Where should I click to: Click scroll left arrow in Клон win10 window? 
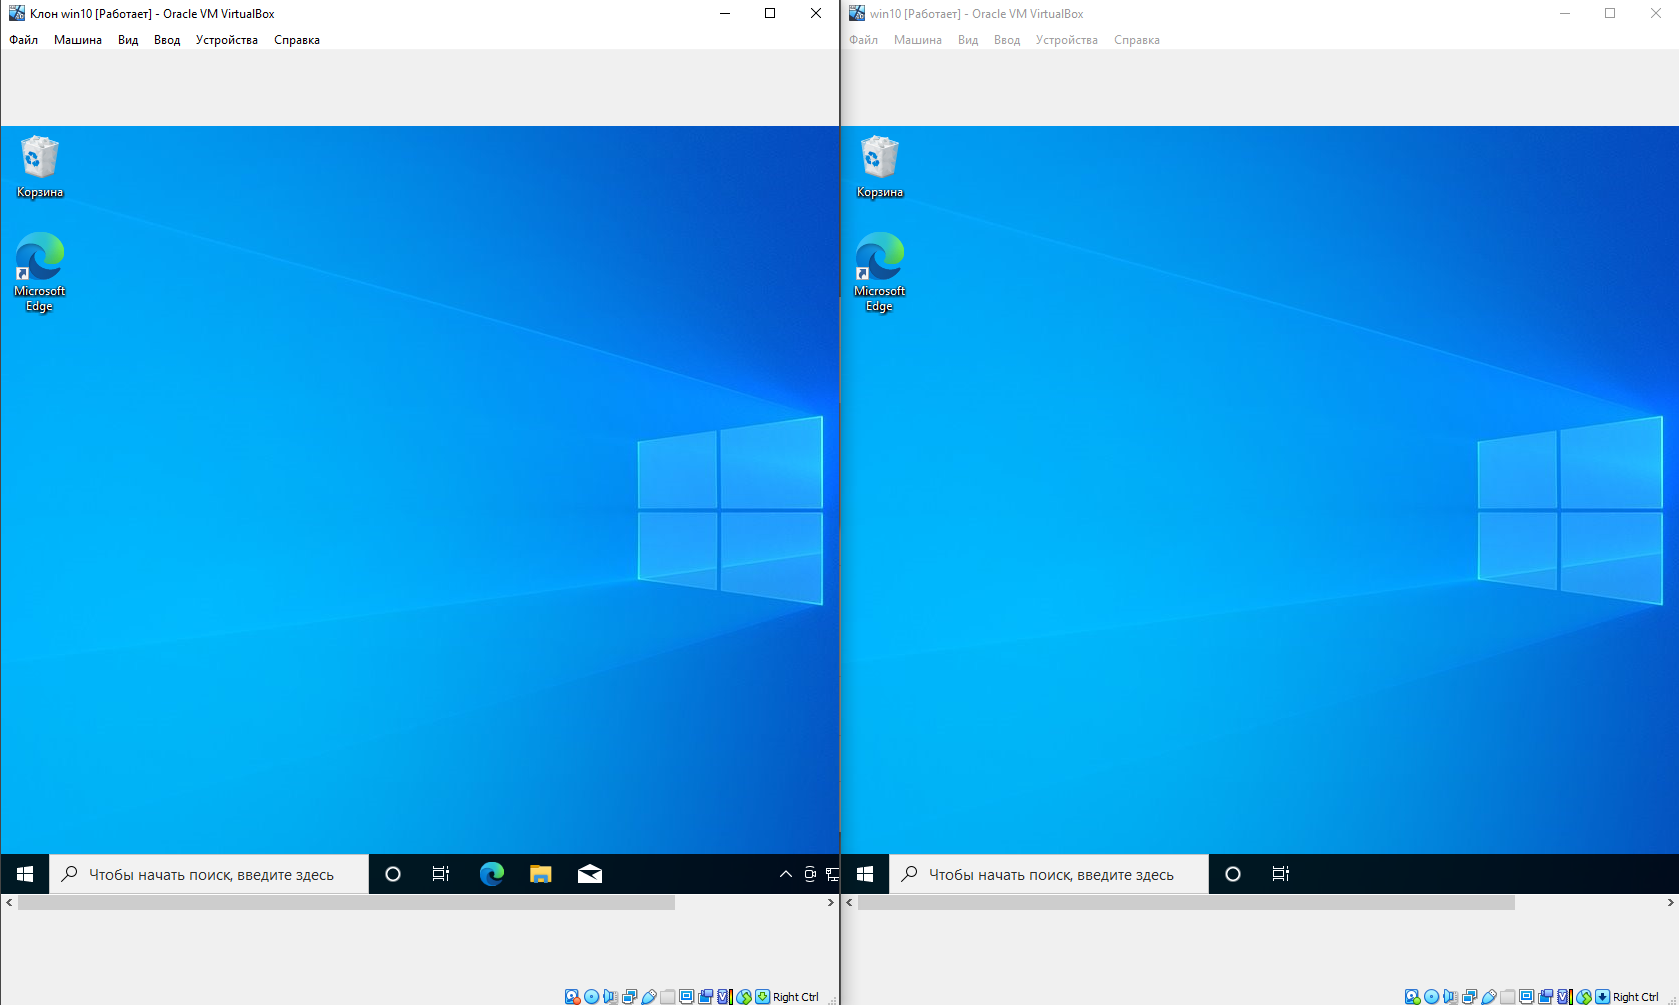[9, 902]
